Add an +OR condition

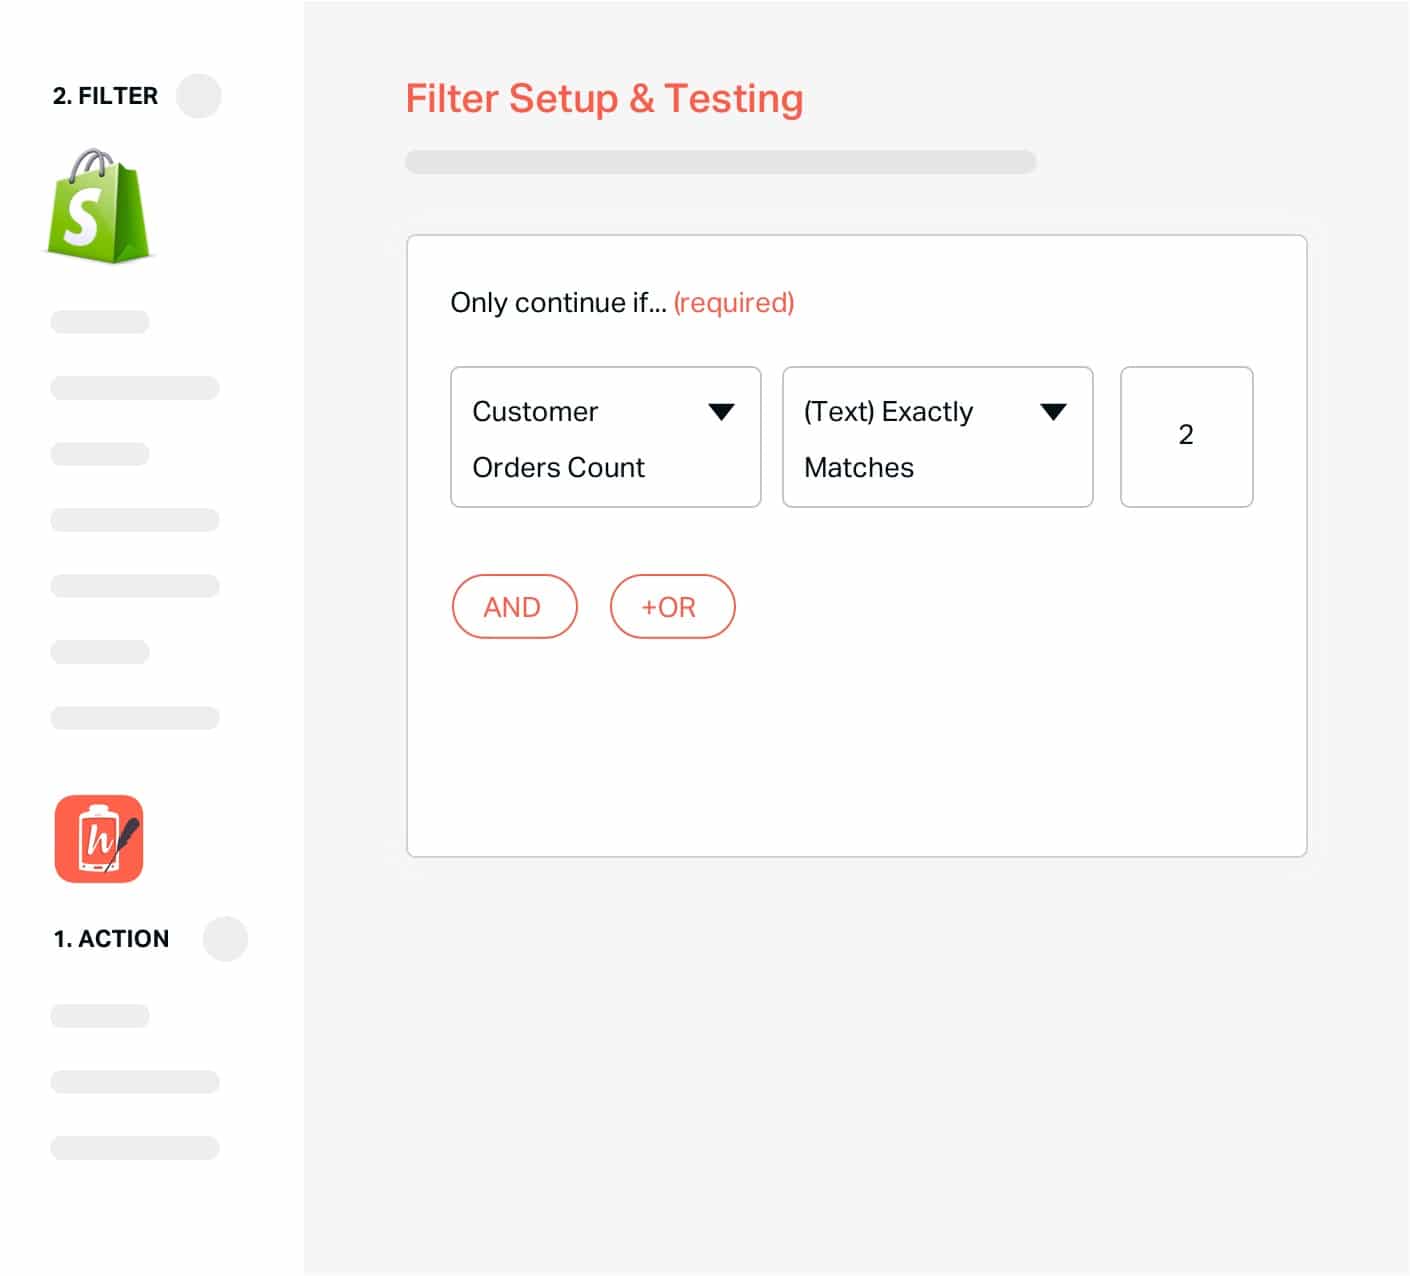point(673,607)
